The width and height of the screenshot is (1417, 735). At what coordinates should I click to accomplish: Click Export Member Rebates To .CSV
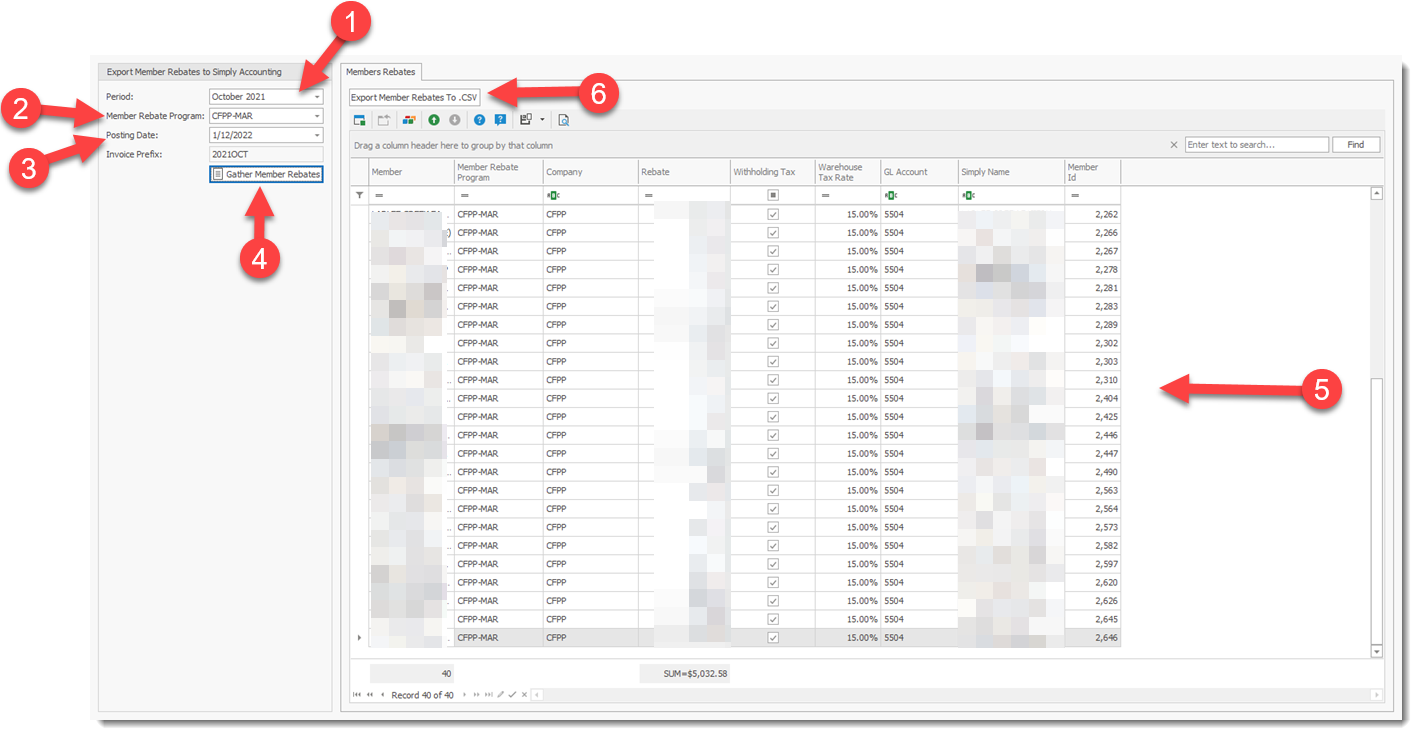pyautogui.click(x=413, y=97)
